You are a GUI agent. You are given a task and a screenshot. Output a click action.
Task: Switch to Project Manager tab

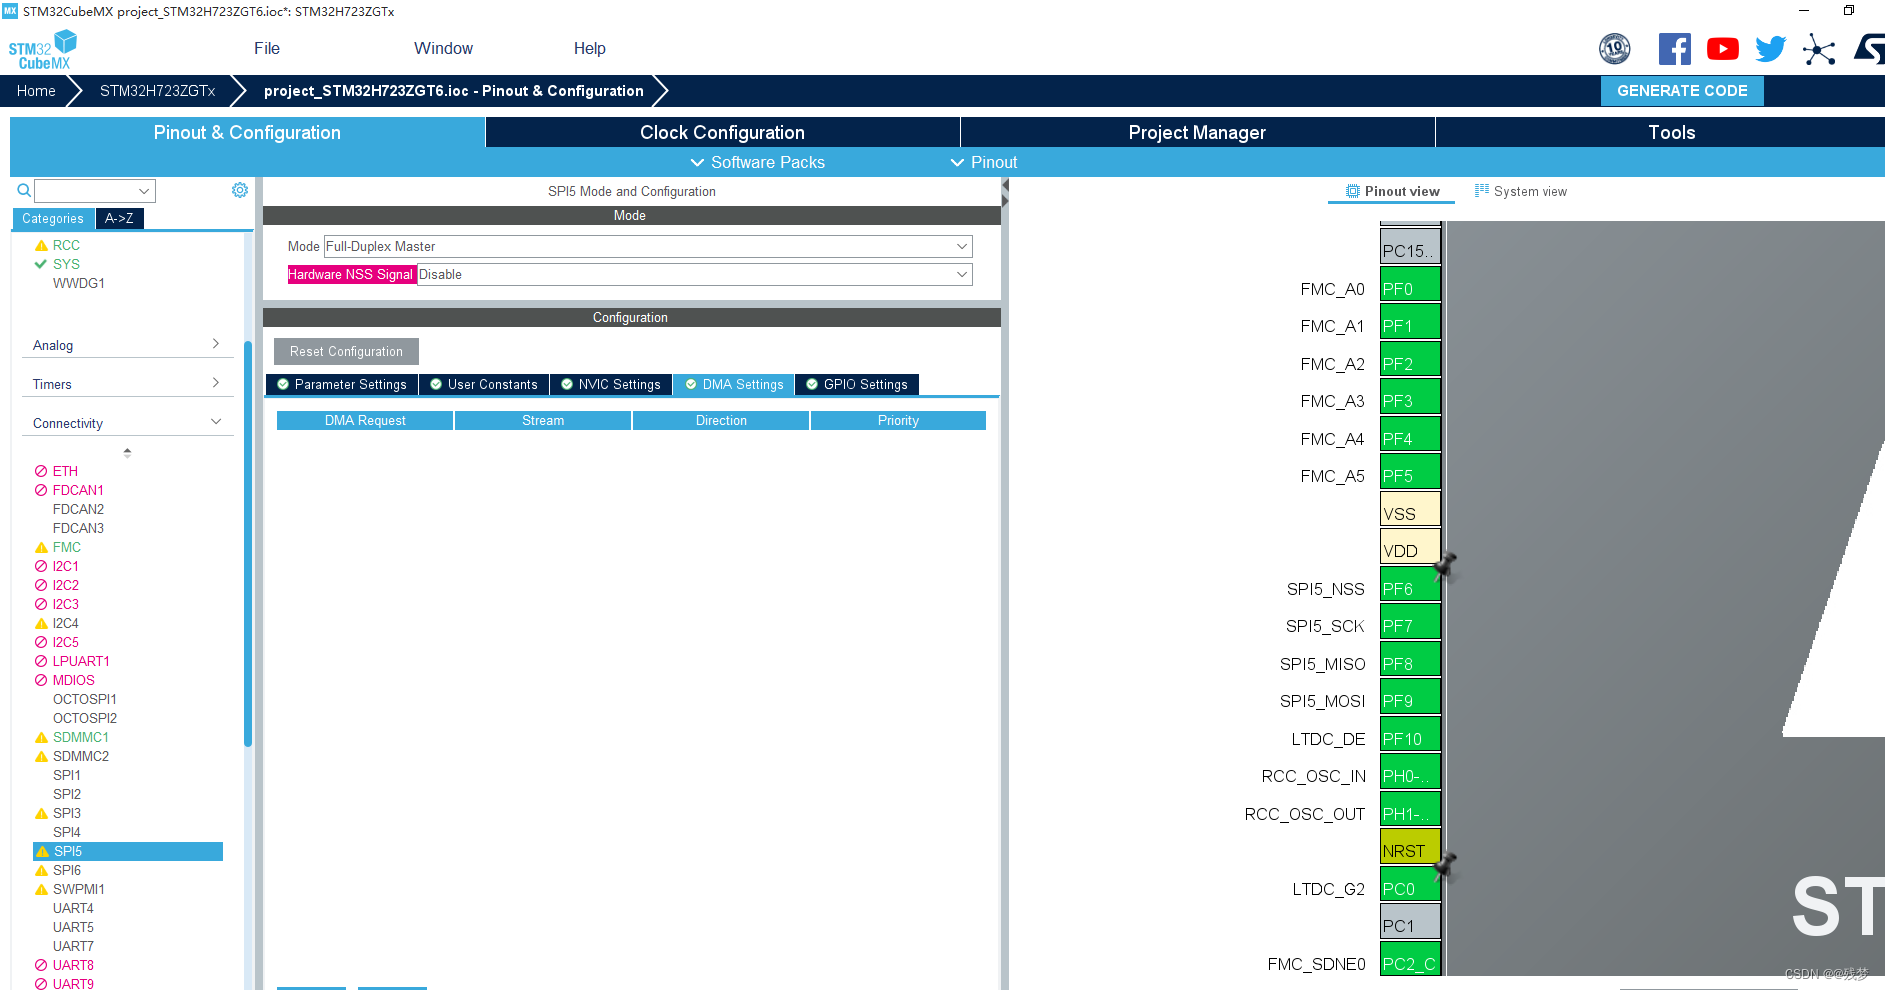point(1197,132)
